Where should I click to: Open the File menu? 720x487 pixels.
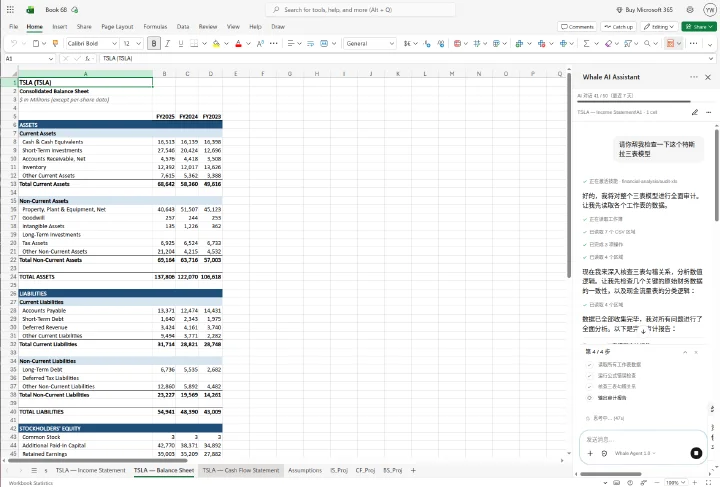[14, 27]
